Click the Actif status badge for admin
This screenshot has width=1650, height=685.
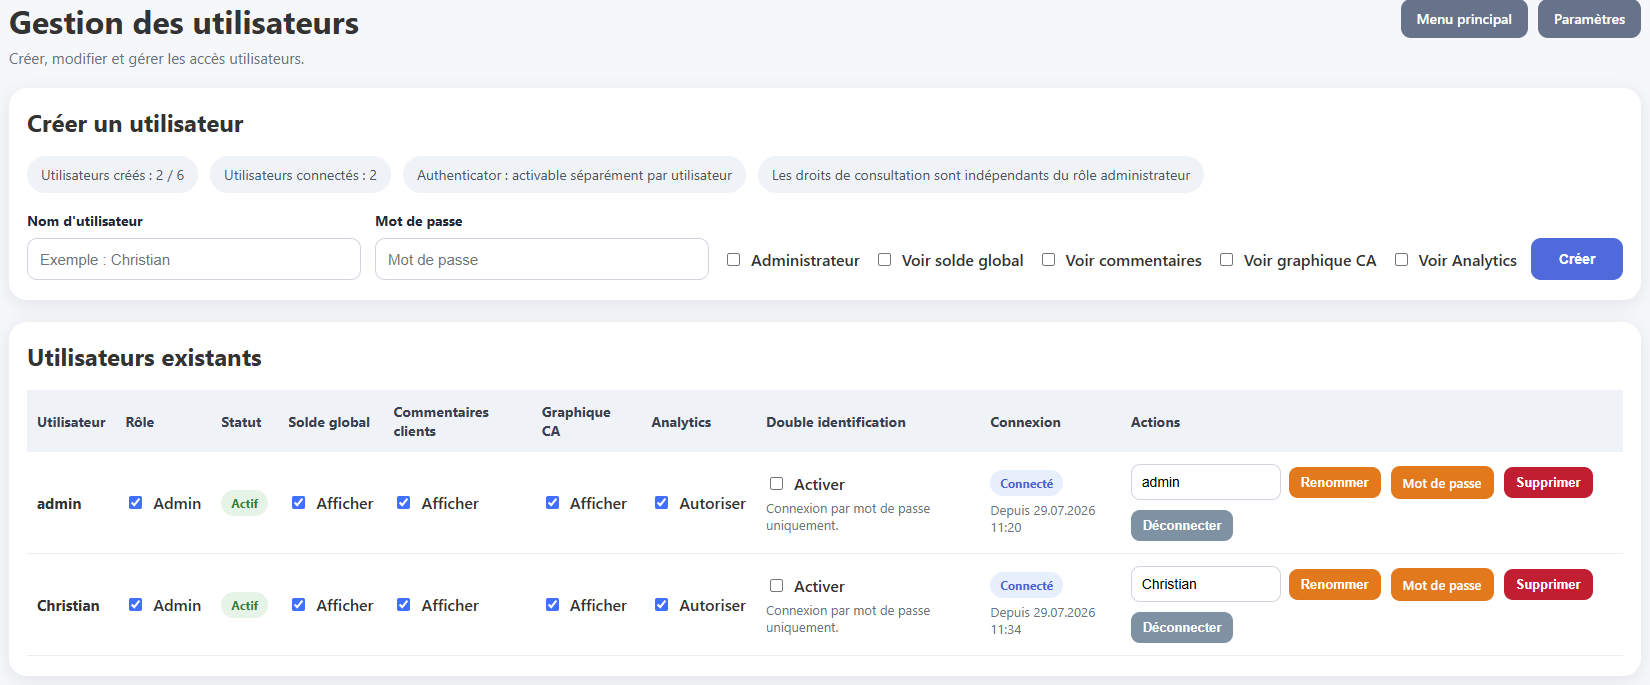(244, 504)
